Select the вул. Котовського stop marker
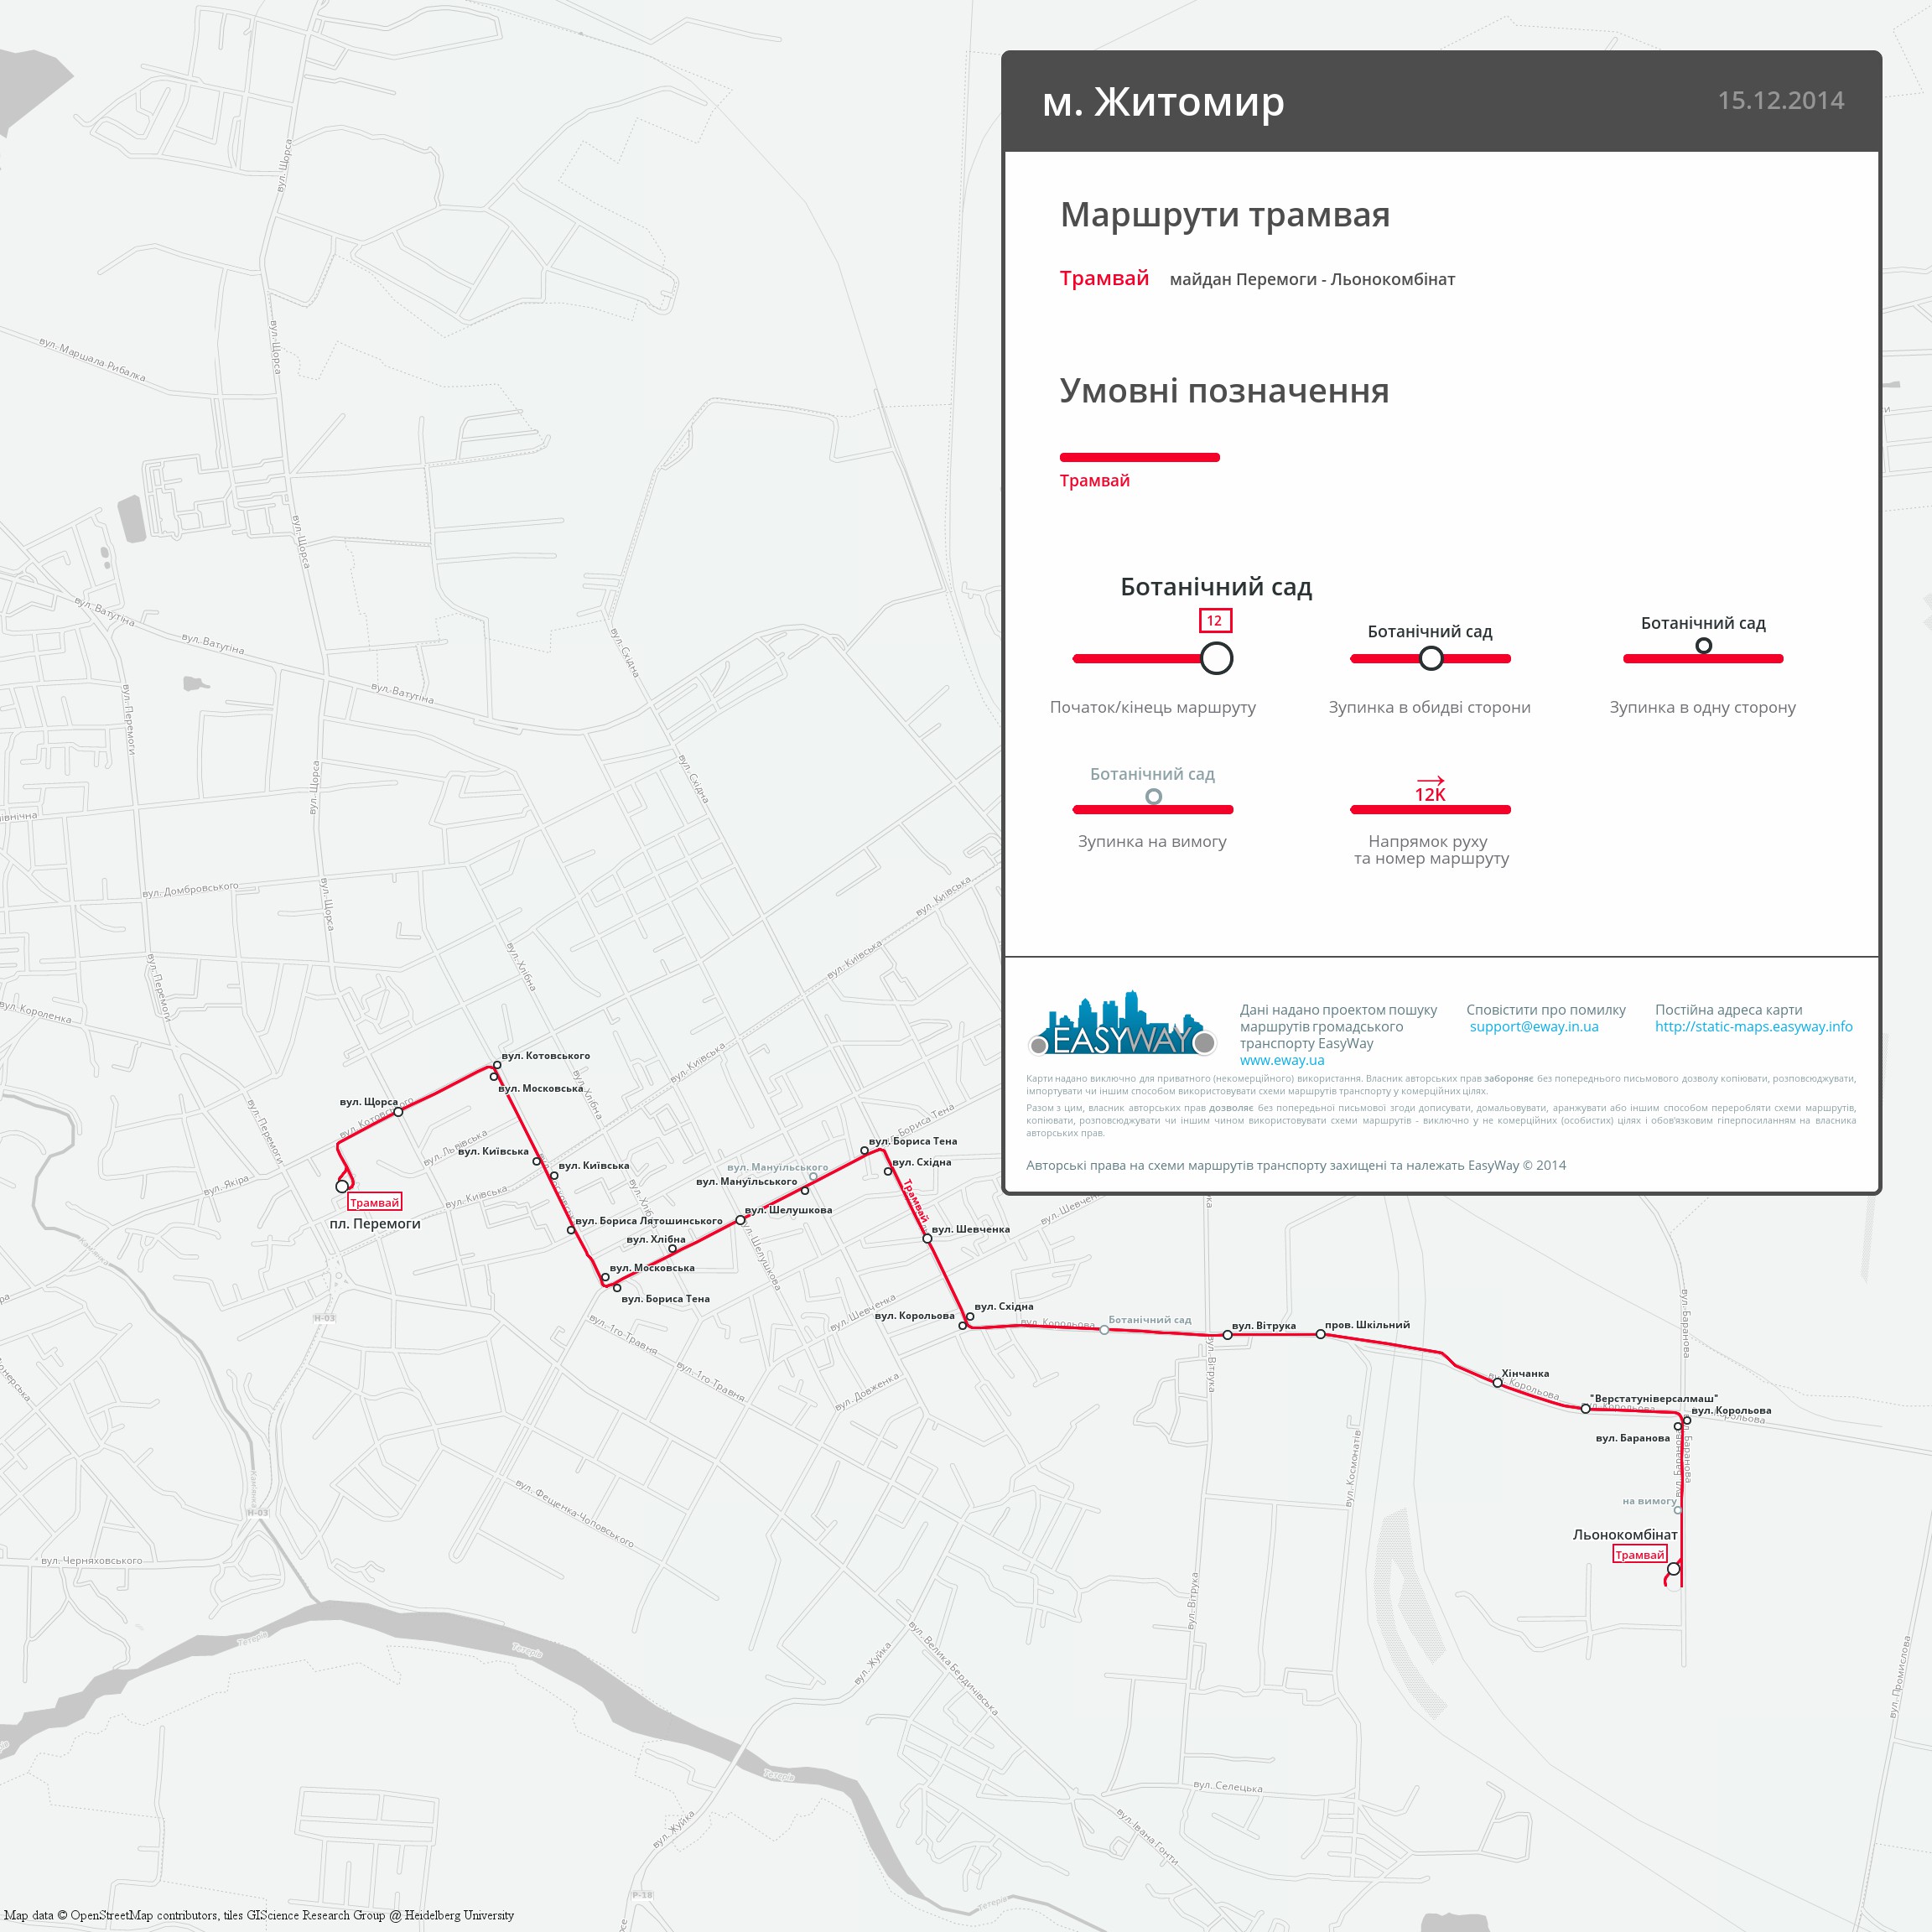The image size is (1932, 1932). [497, 1065]
